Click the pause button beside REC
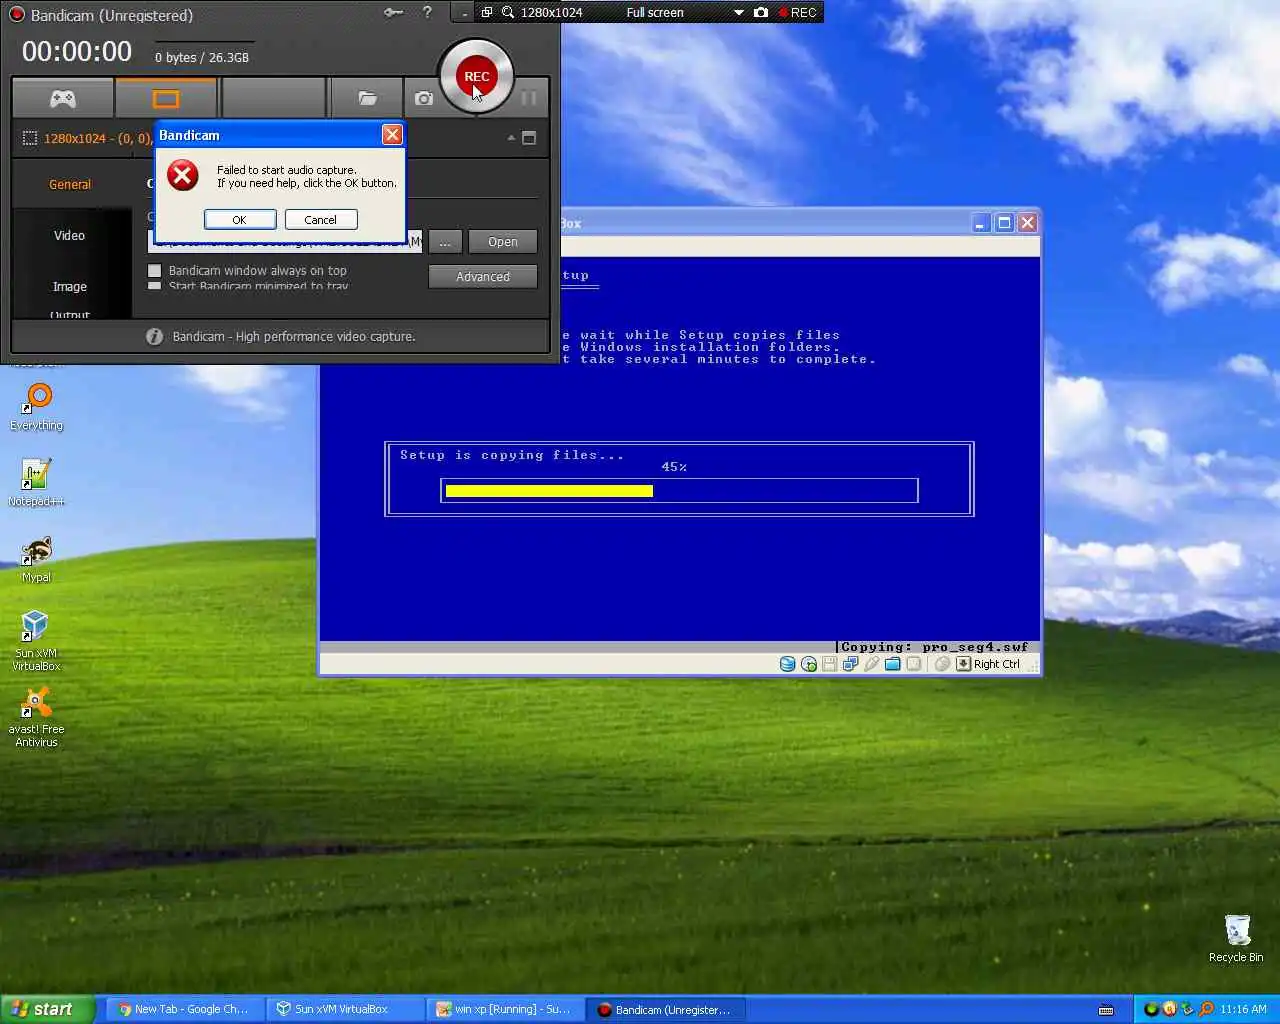 [x=529, y=98]
